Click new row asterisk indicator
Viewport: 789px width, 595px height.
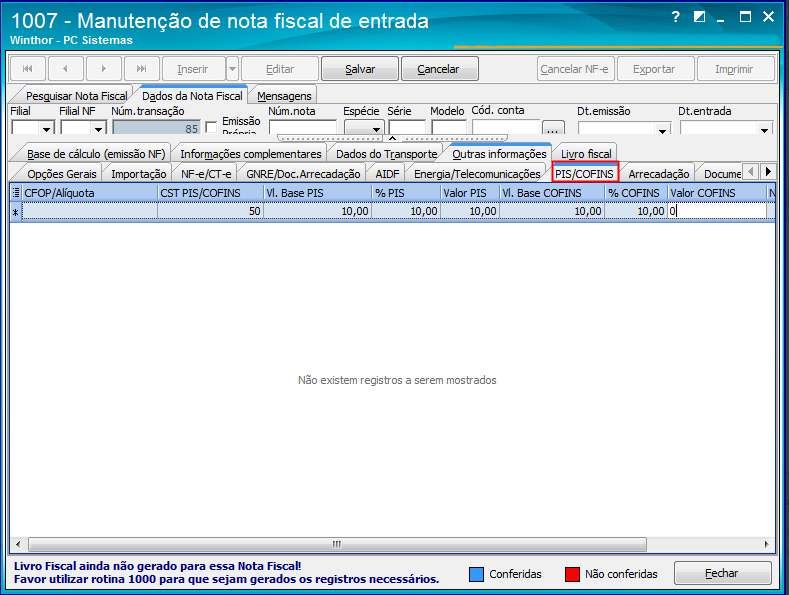[16, 212]
